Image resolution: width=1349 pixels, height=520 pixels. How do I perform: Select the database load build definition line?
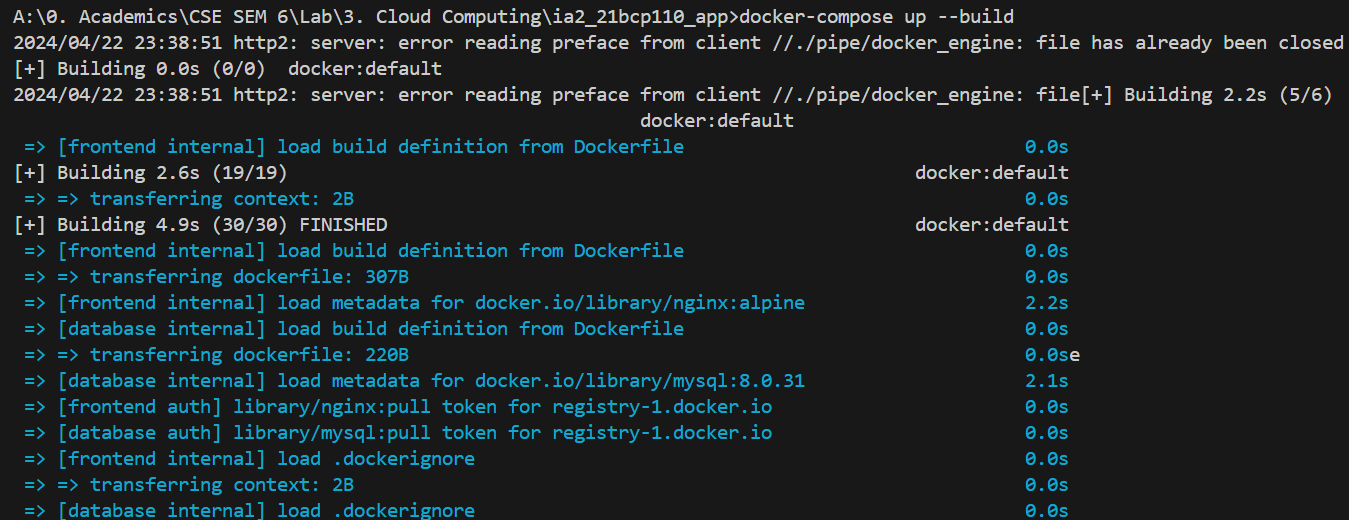pyautogui.click(x=370, y=328)
